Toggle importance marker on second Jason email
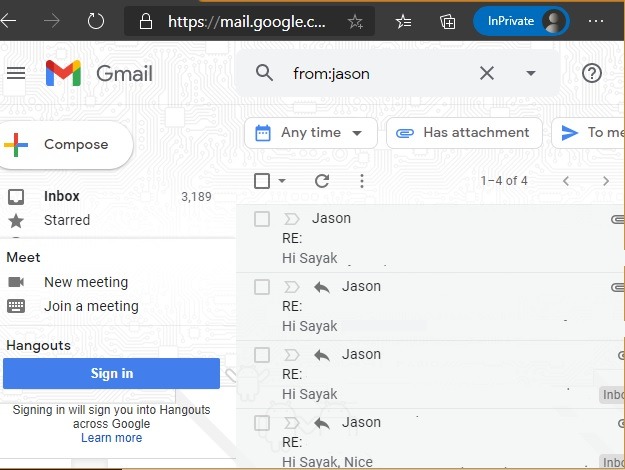This screenshot has height=470, width=625. coord(291,287)
